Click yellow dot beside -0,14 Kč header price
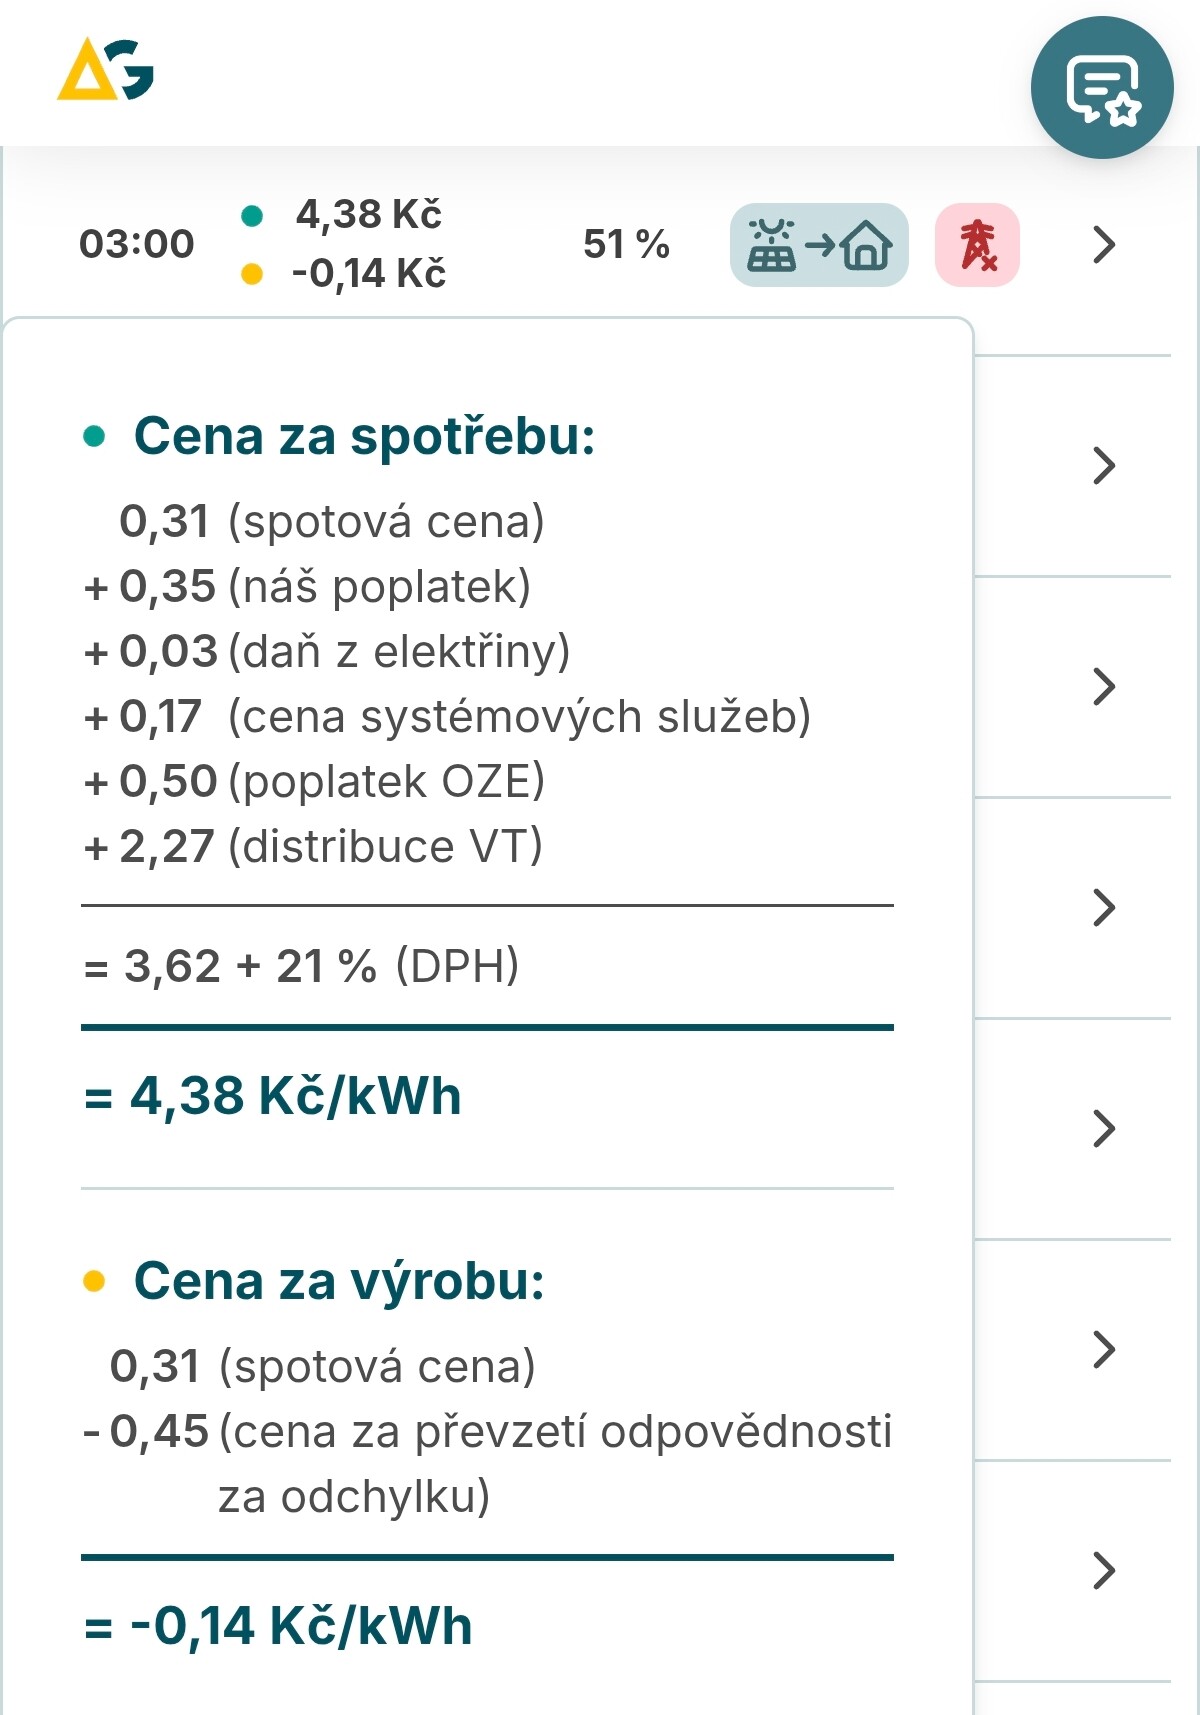The image size is (1200, 1715). (252, 273)
